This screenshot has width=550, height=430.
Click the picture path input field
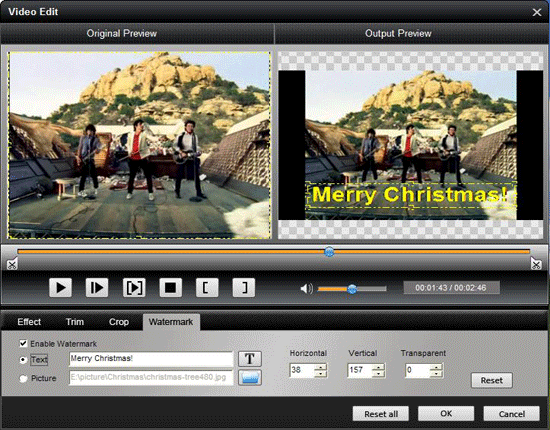(151, 378)
